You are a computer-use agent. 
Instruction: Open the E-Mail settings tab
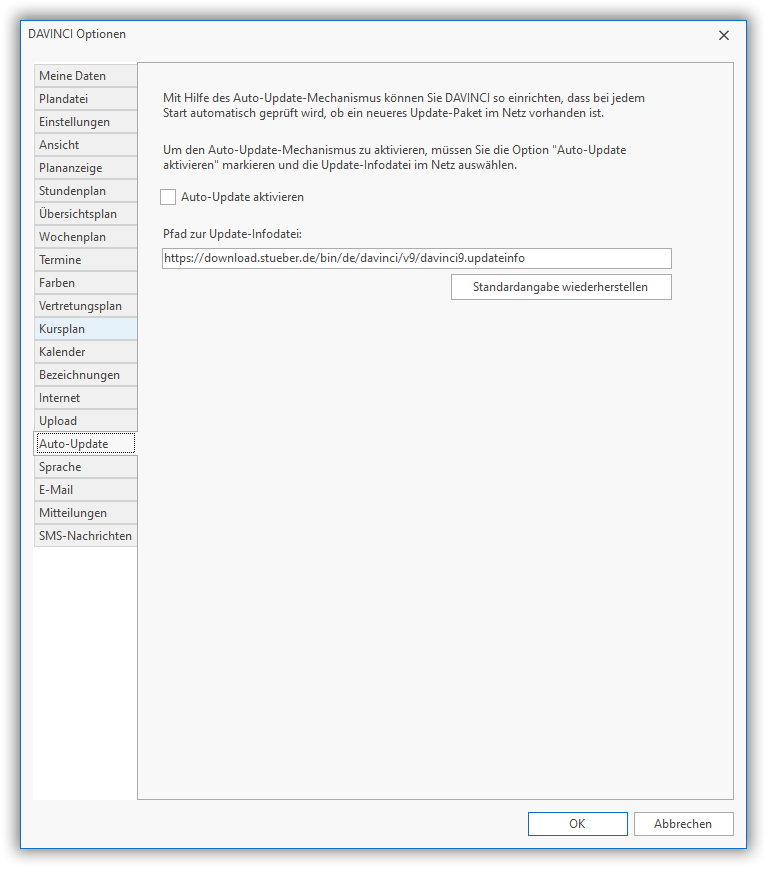(84, 490)
